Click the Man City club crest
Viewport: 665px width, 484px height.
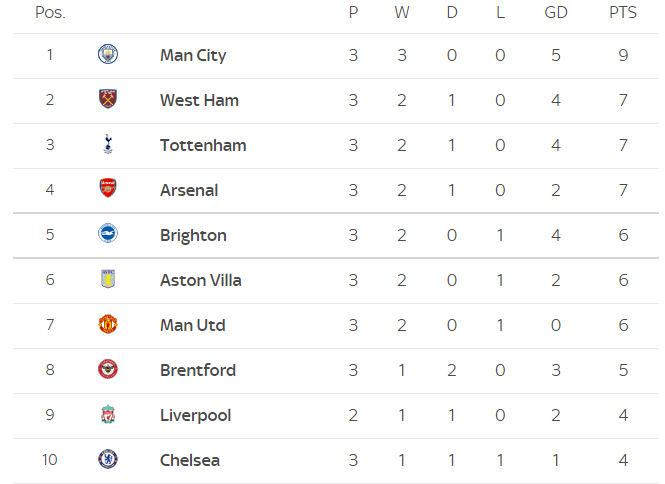click(108, 54)
